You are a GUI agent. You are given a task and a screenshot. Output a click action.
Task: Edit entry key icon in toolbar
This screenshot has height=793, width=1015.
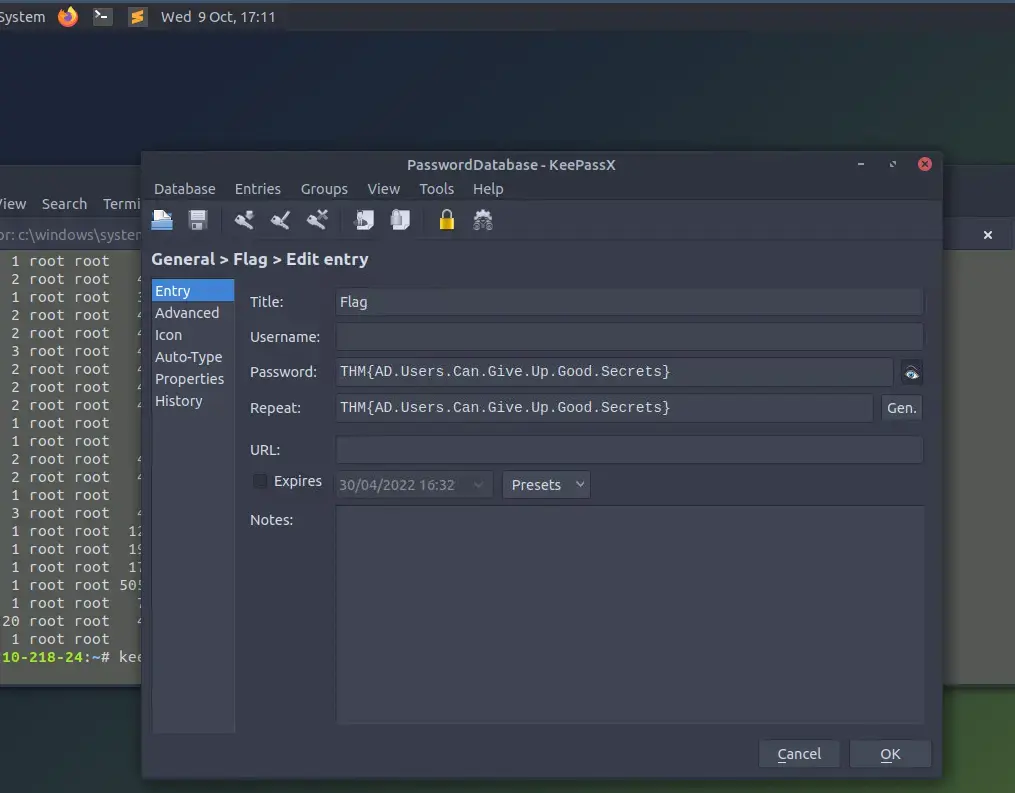point(280,220)
